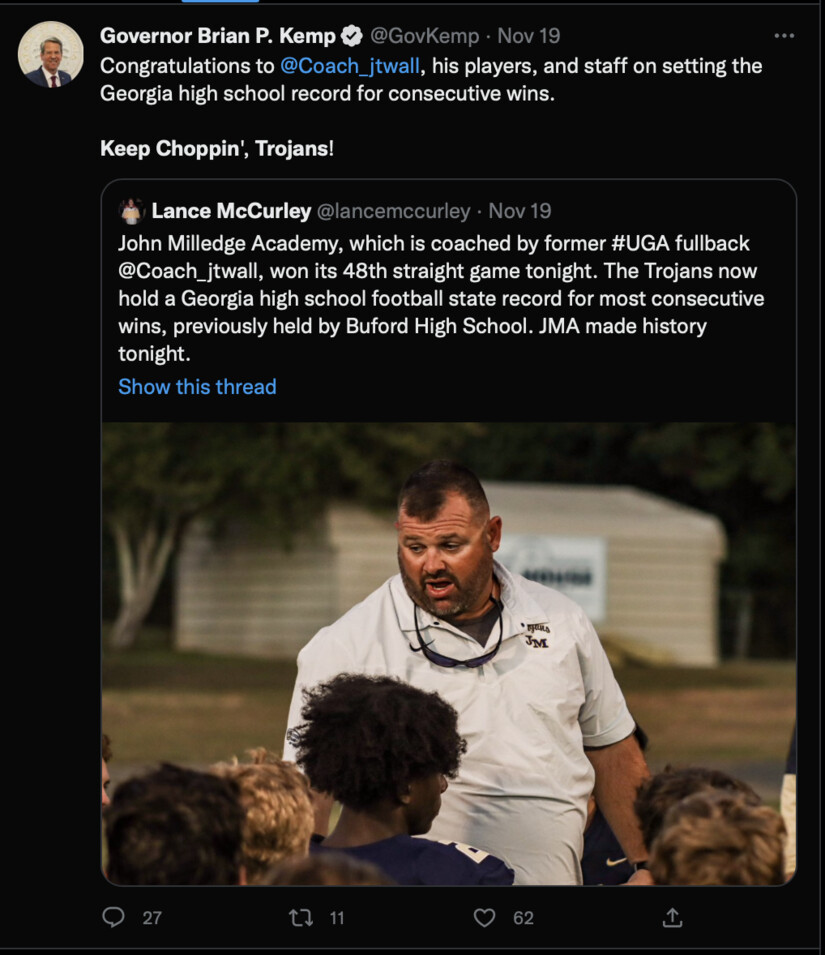Click the Lance McCurley display name
The image size is (825, 955).
(x=230, y=211)
